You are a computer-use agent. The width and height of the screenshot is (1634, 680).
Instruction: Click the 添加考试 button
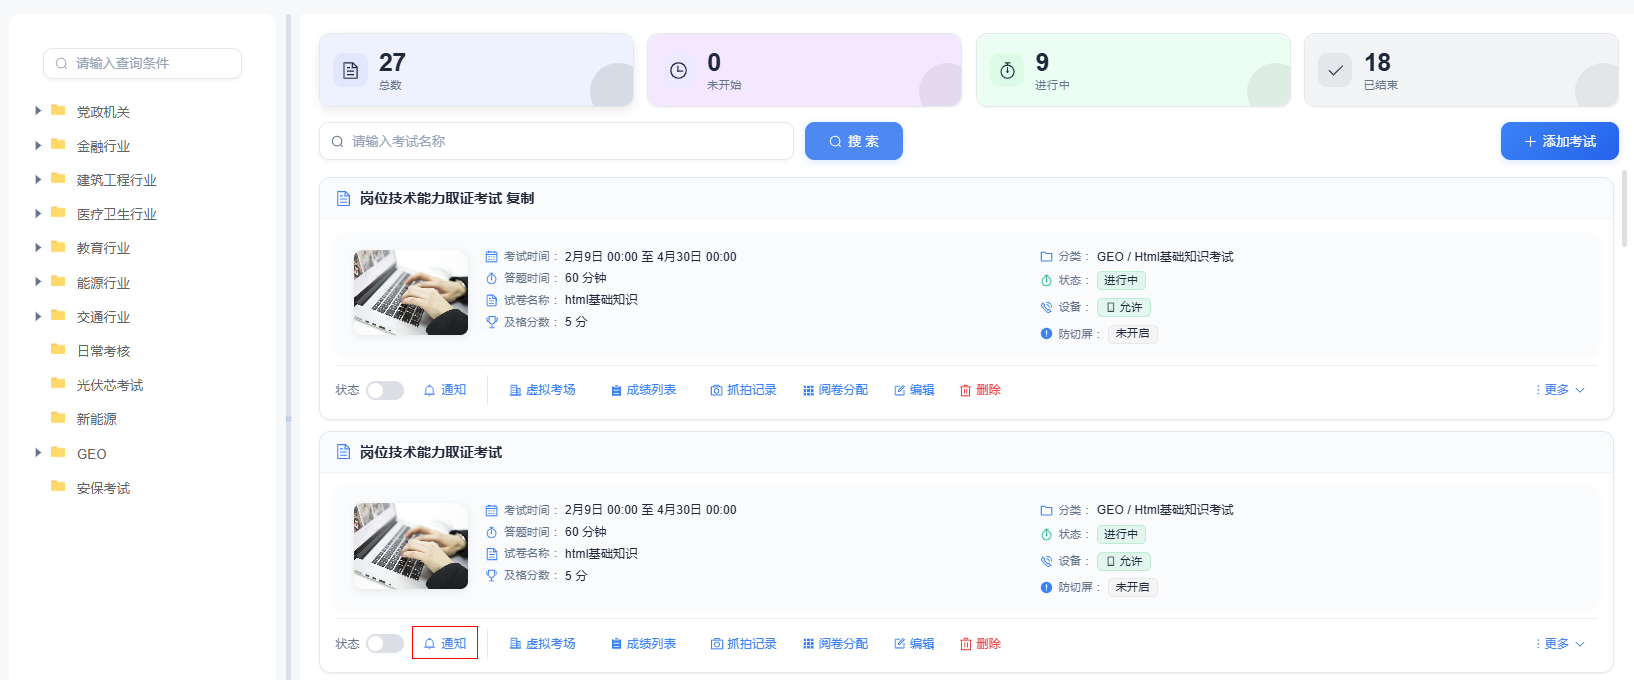1559,141
